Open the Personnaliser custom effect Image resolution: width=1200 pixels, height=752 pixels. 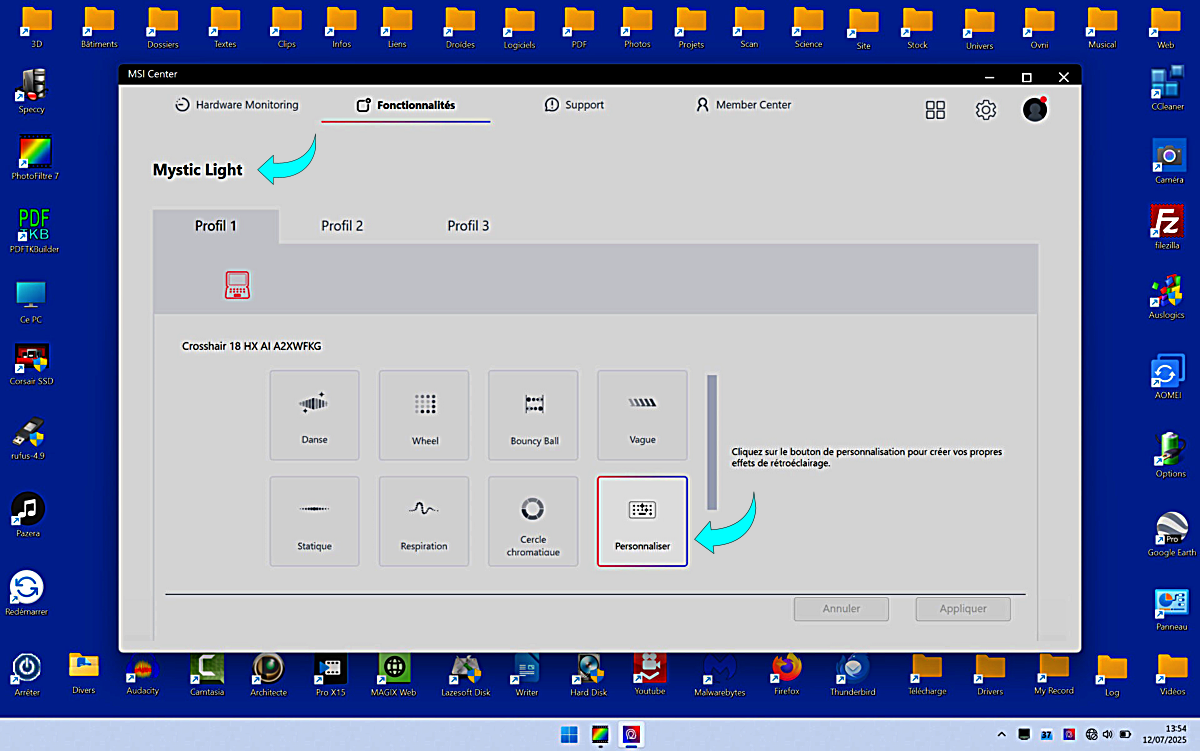point(642,521)
